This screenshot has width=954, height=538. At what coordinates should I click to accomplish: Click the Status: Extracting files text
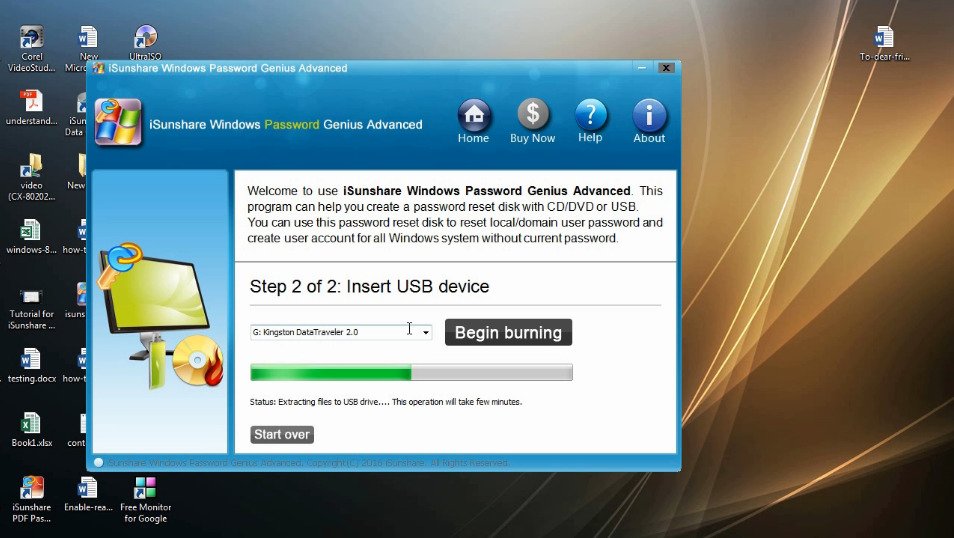coord(386,402)
